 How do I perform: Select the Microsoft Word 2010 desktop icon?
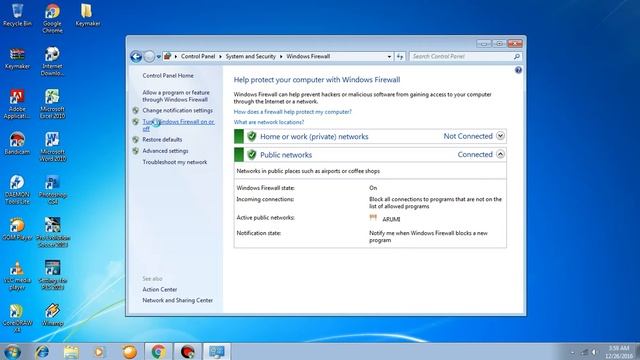tap(52, 147)
